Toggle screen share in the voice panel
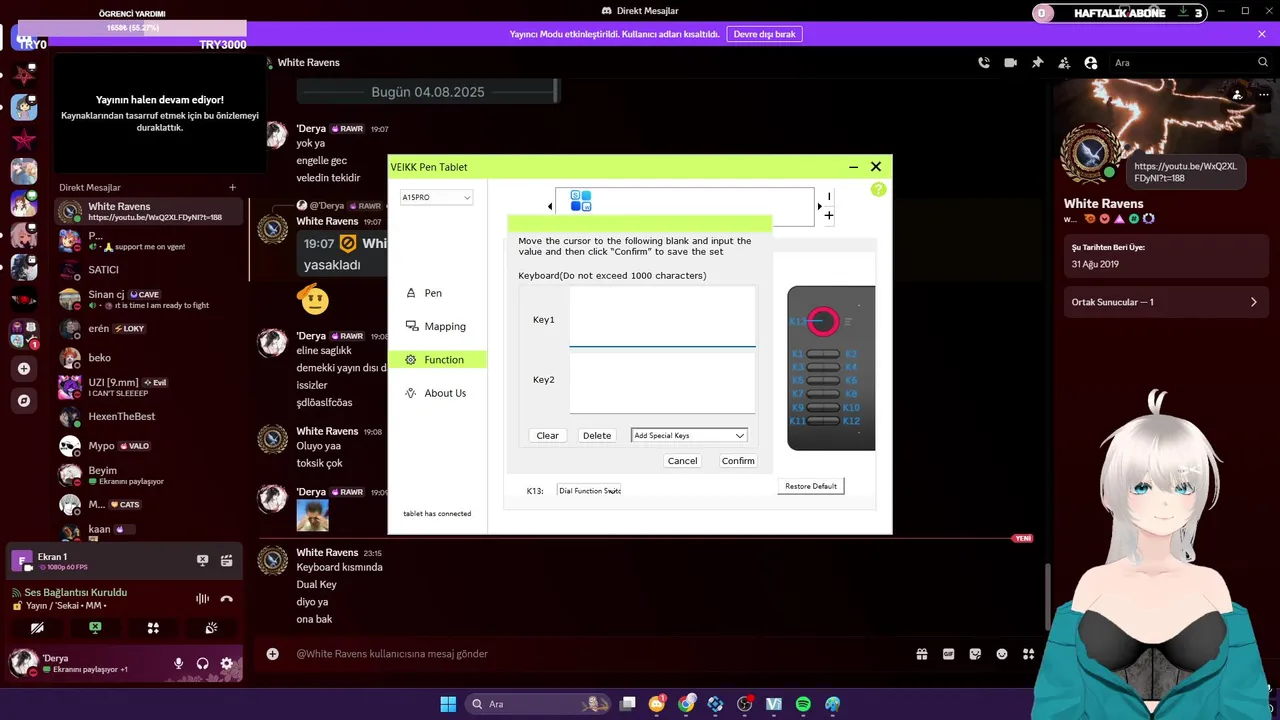Image resolution: width=1280 pixels, height=720 pixels. pyautogui.click(x=95, y=628)
